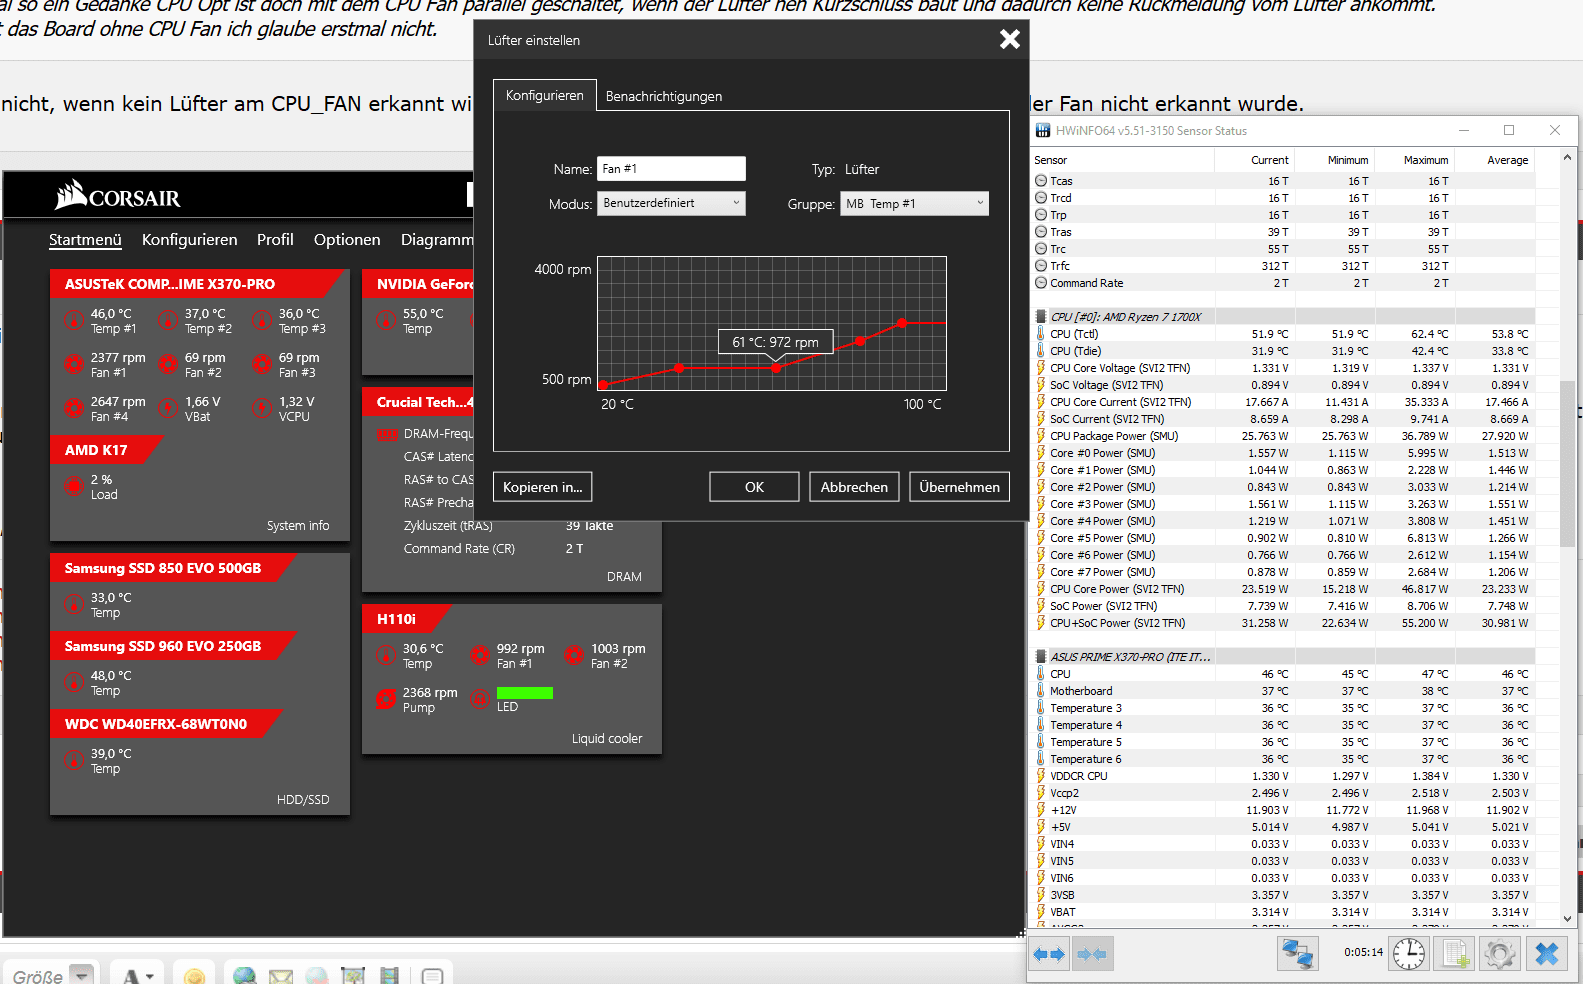The image size is (1583, 984).
Task: Click HWiNFO clock reset-timer icon
Action: pos(1409,954)
